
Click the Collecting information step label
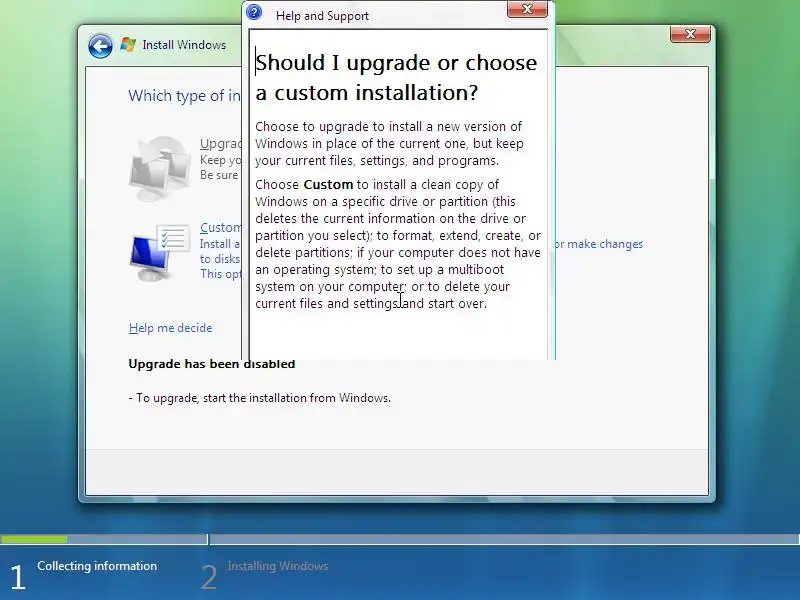point(97,566)
